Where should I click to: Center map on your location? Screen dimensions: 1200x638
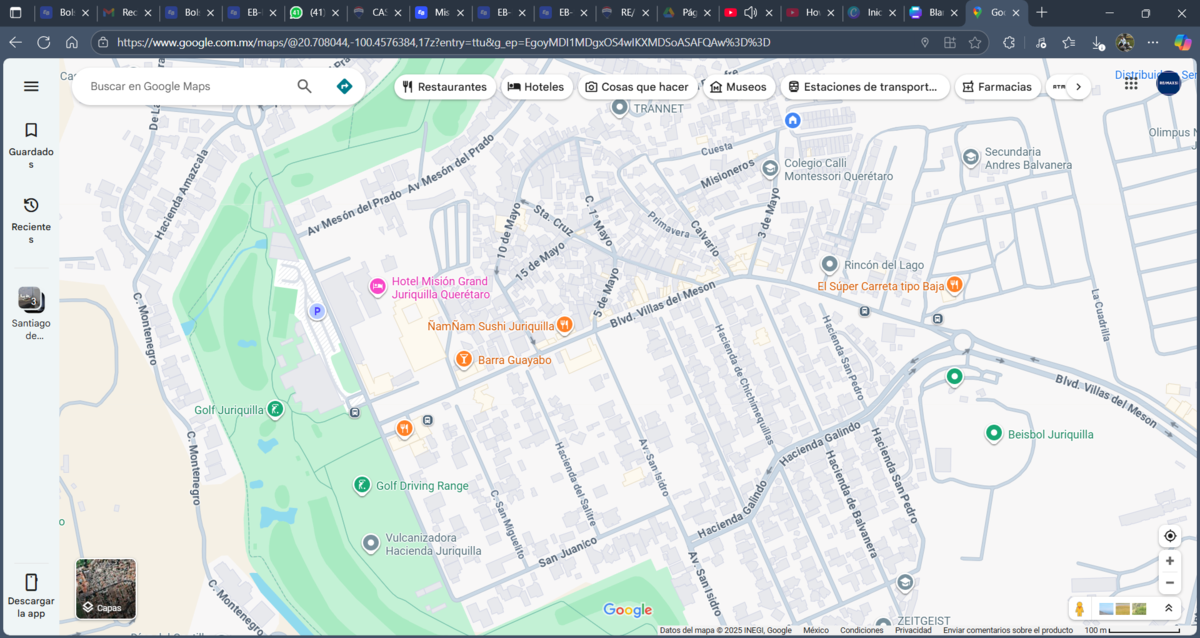[x=1170, y=536]
